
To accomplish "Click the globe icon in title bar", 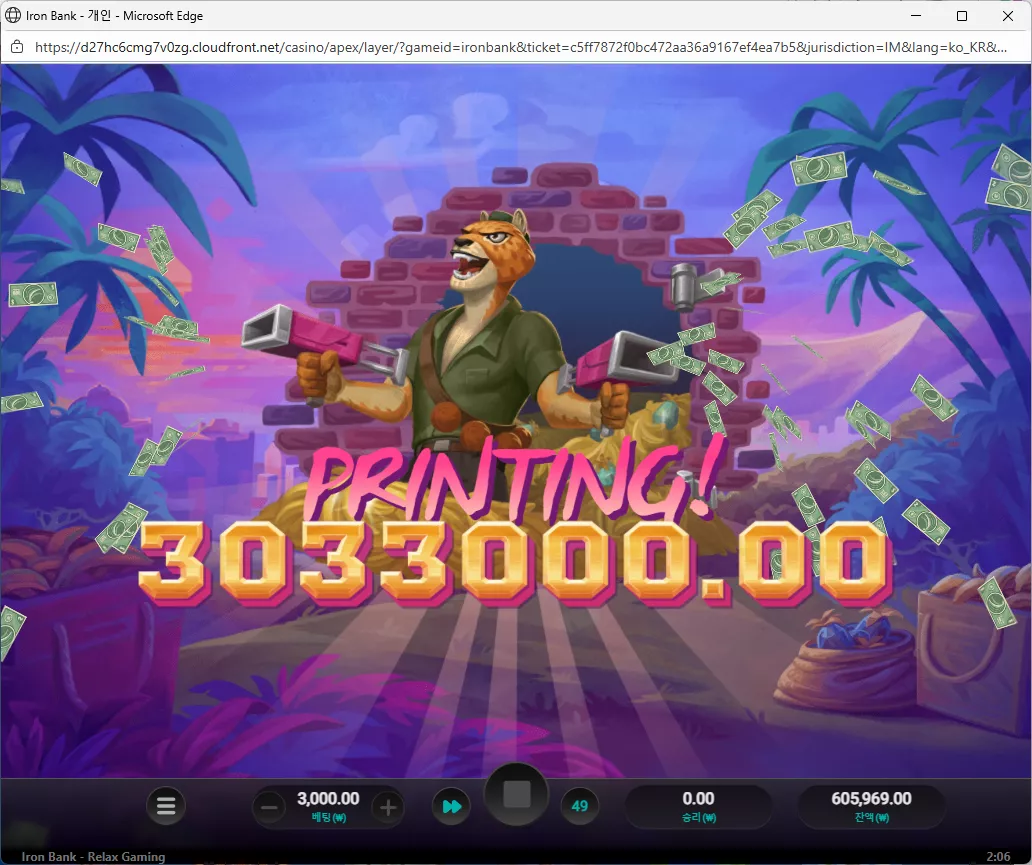I will (13, 15).
